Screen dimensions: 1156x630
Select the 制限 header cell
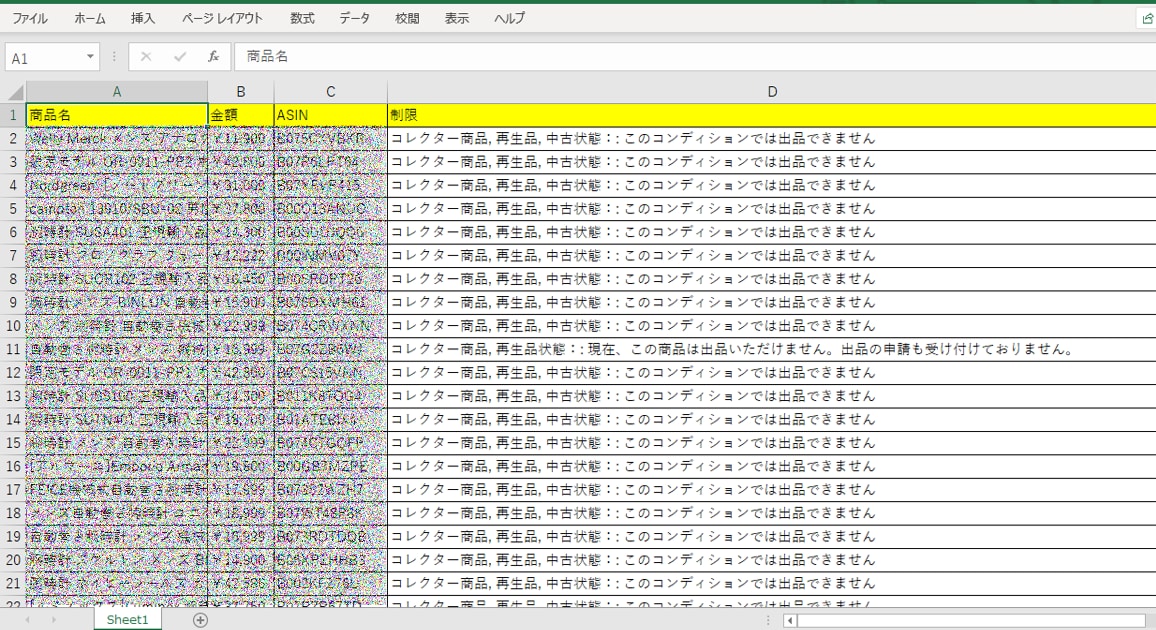coord(772,115)
